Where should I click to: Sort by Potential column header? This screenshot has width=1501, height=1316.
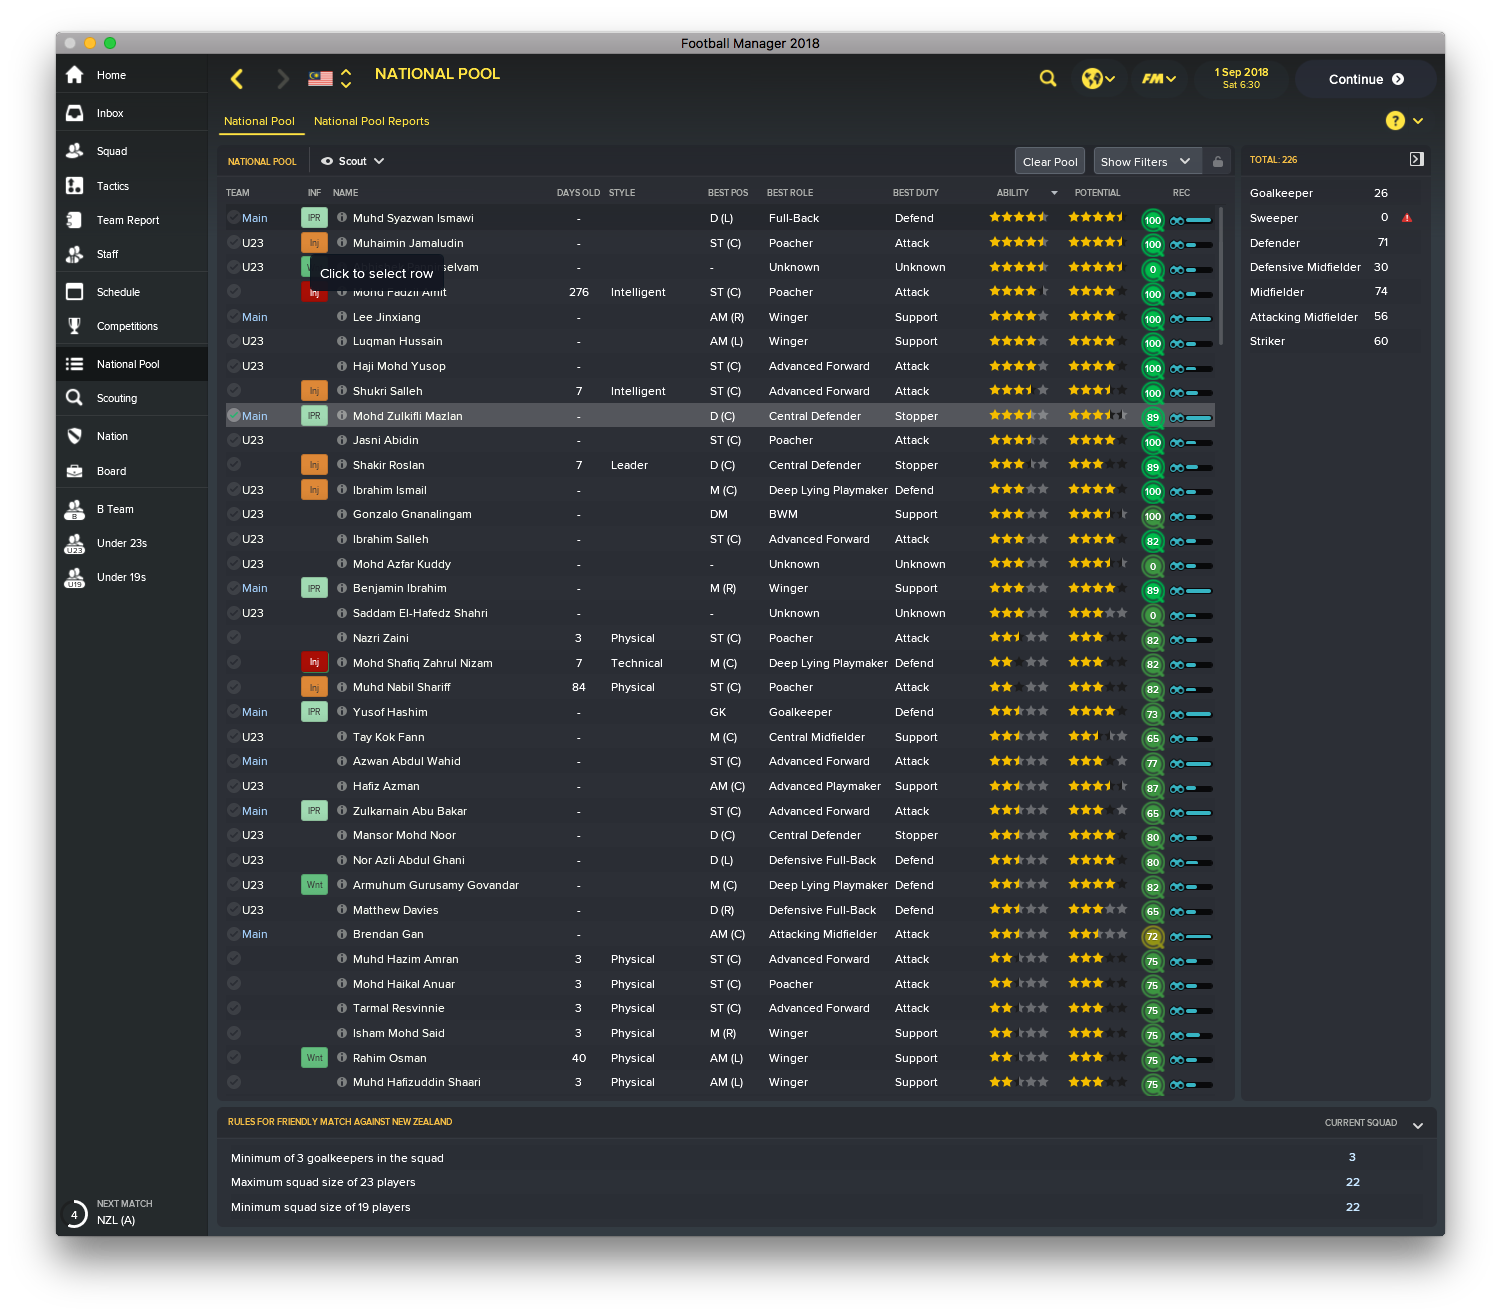1097,193
